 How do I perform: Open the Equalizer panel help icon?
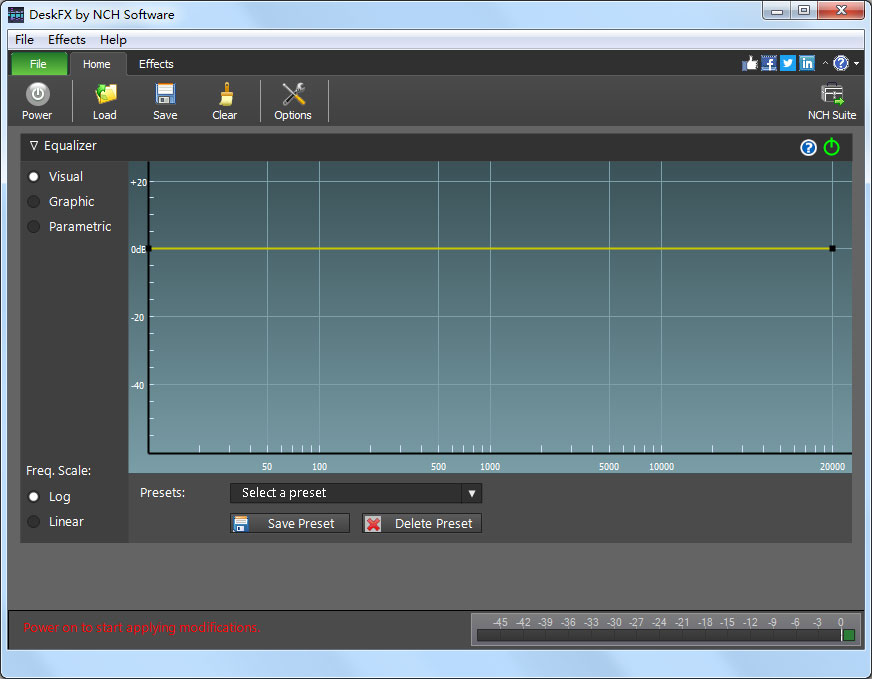[809, 148]
